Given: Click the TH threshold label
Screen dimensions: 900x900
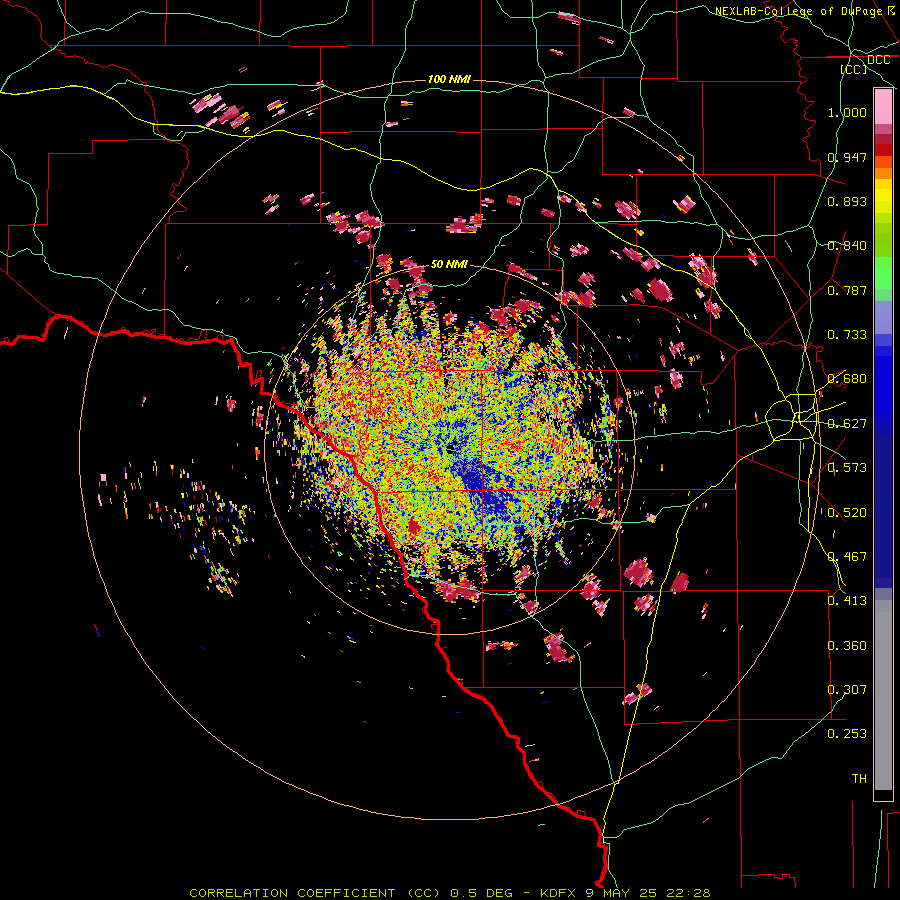Looking at the screenshot, I should (x=859, y=779).
